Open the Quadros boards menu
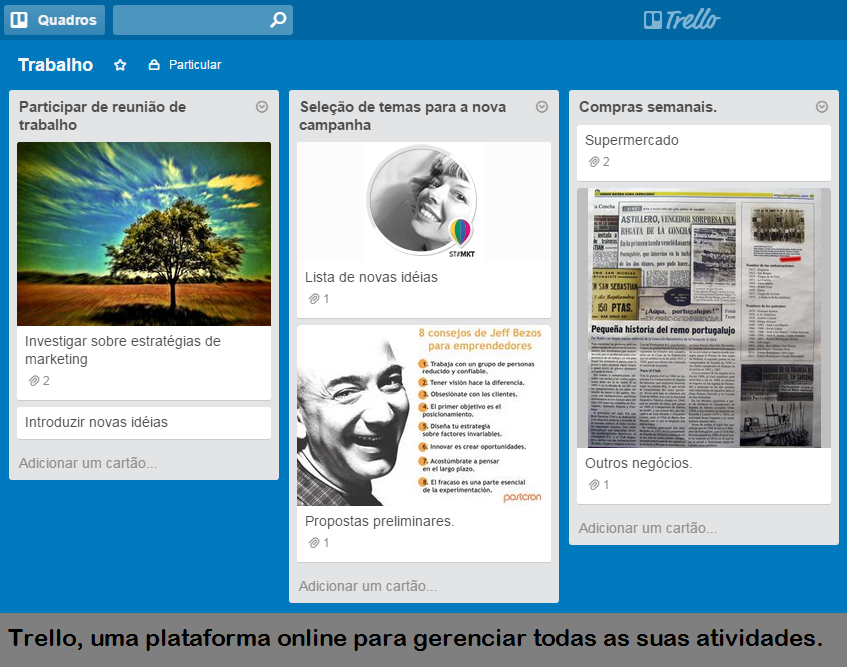Image resolution: width=847 pixels, height=667 pixels. tap(55, 20)
